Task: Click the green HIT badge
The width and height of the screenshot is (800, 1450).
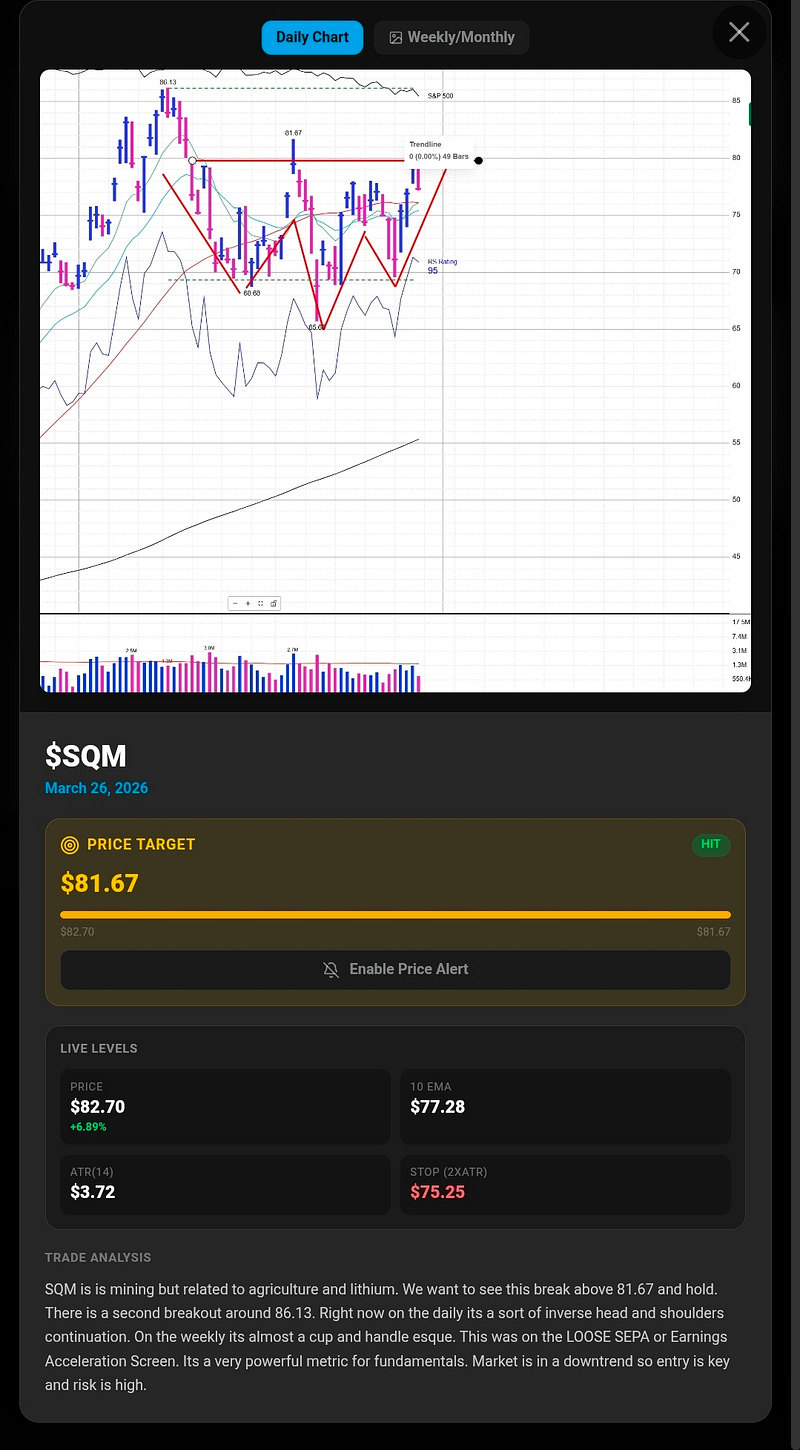Action: click(711, 844)
